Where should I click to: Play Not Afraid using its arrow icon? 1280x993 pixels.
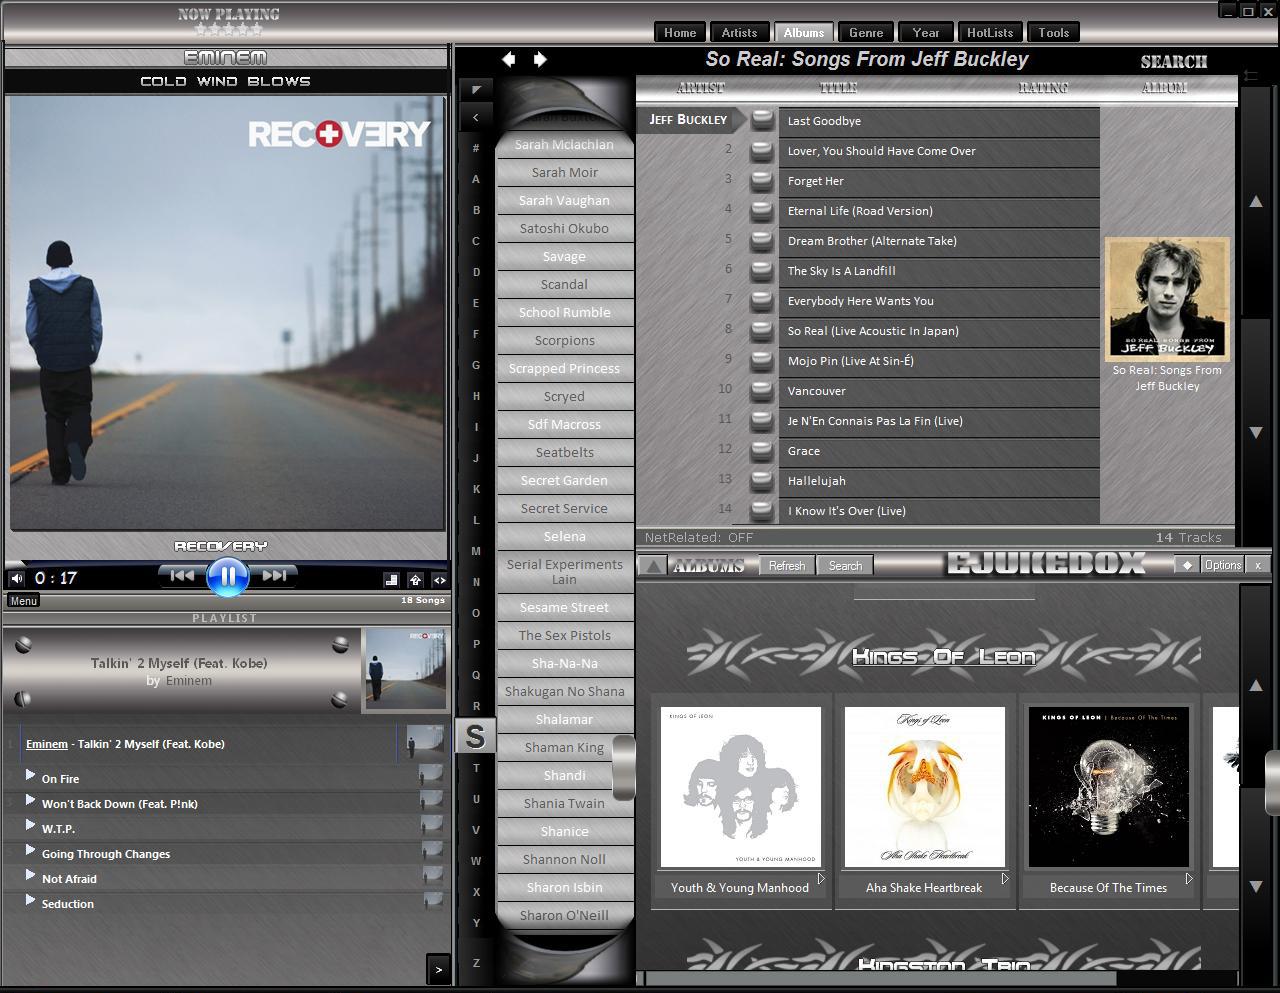tap(30, 875)
